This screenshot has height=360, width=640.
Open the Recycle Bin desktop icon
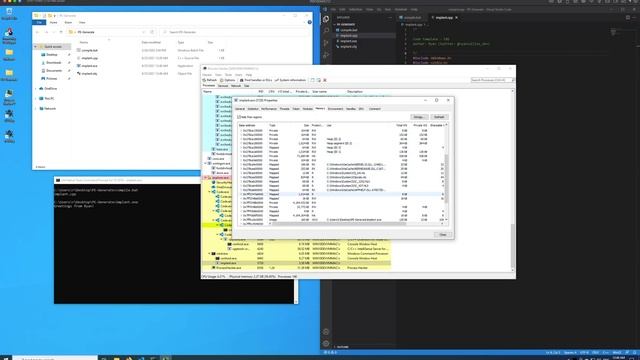coord(9,13)
